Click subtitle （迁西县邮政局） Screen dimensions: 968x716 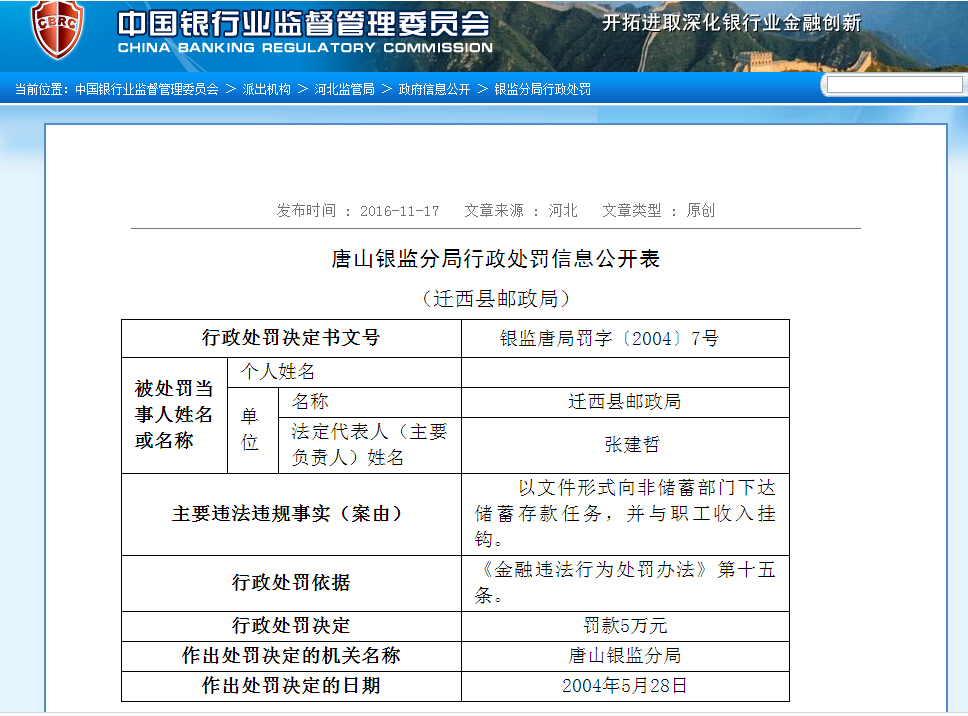click(x=496, y=299)
